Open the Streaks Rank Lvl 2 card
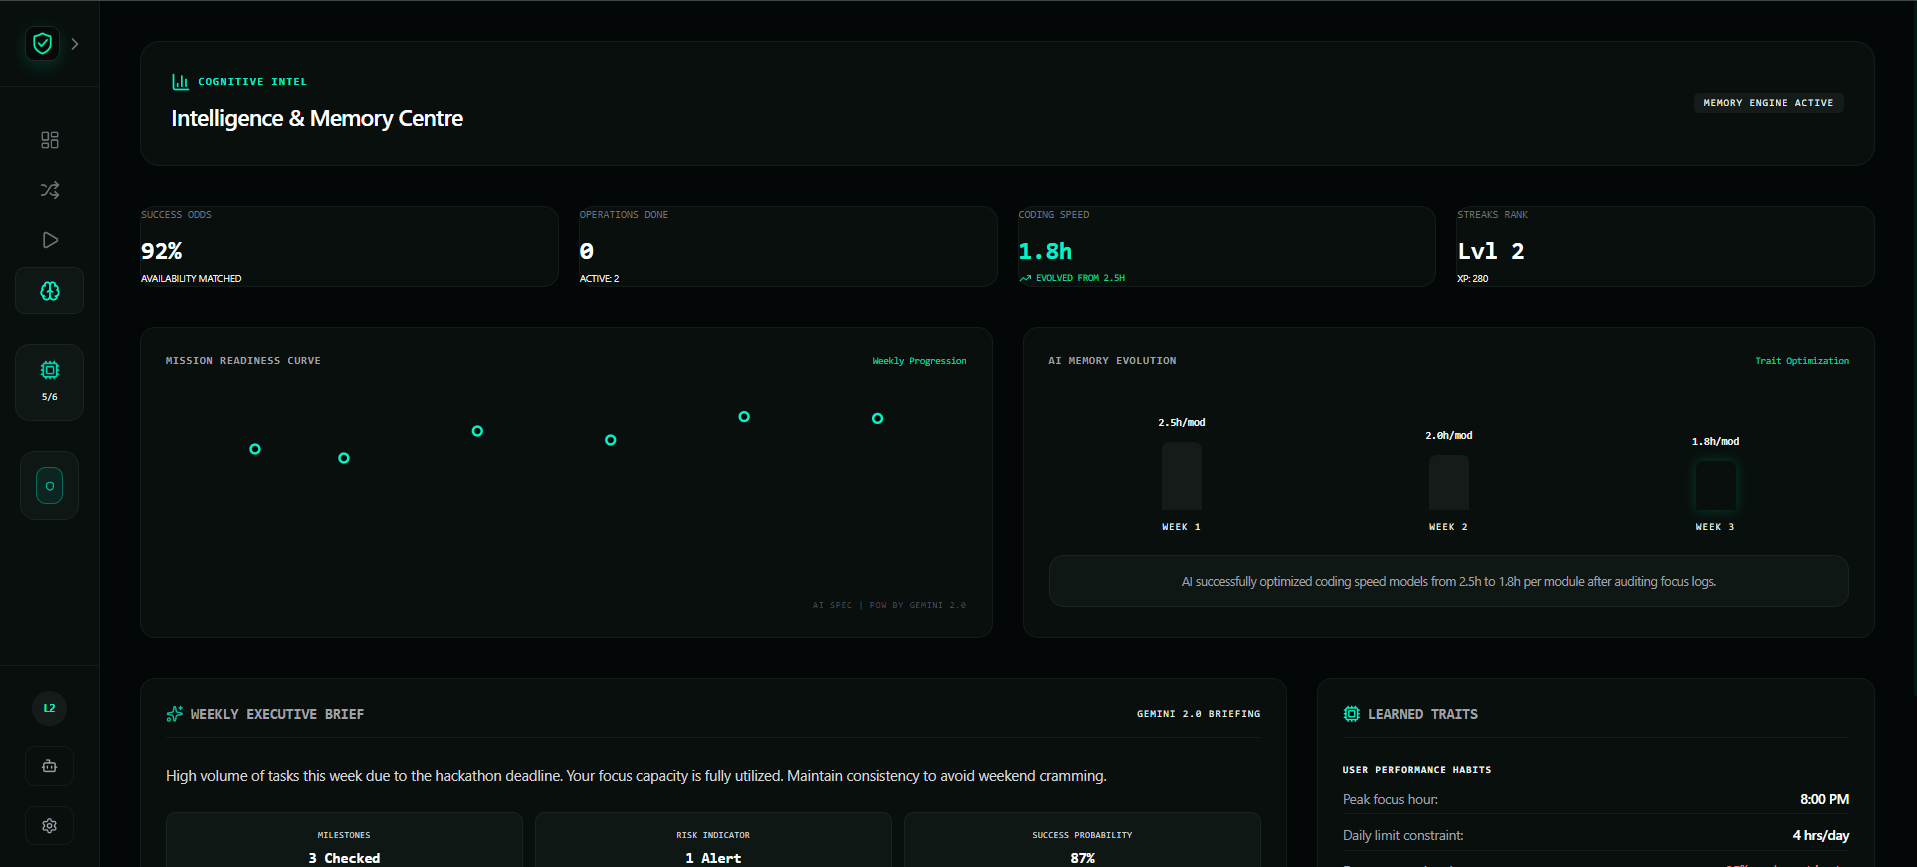The height and width of the screenshot is (867, 1917). 1665,246
